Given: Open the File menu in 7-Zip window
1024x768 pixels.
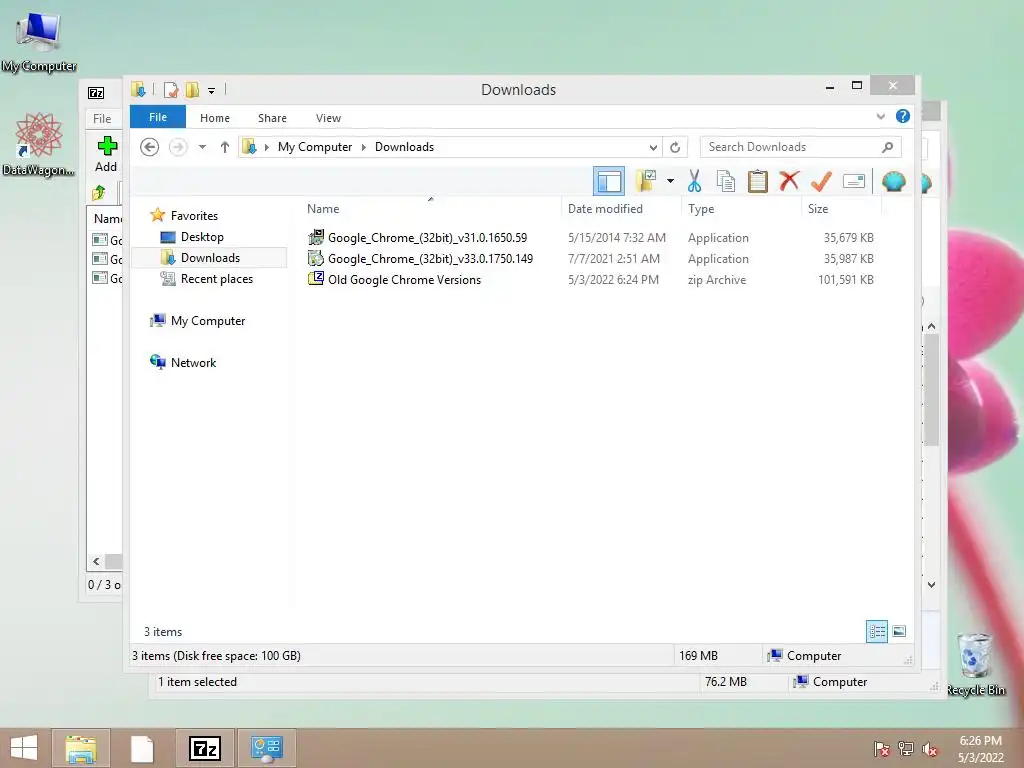Looking at the screenshot, I should tap(102, 118).
